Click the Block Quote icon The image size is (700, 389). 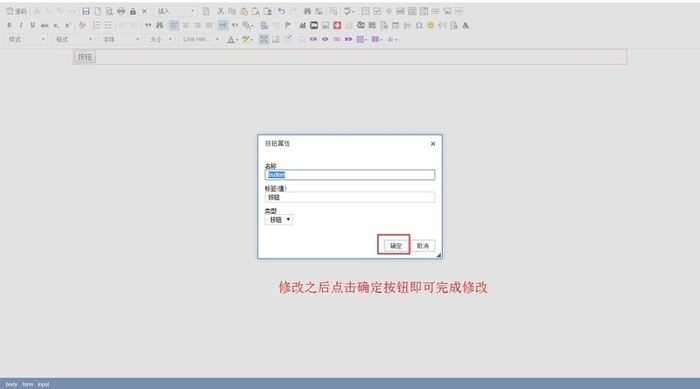pyautogui.click(x=148, y=25)
